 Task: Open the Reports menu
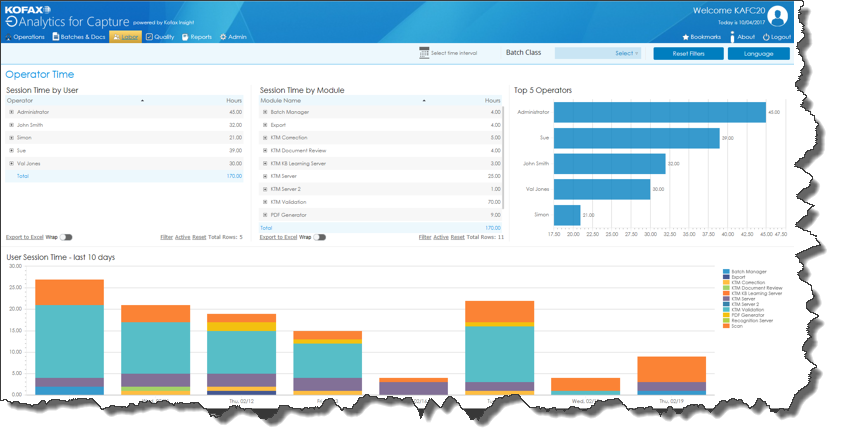click(201, 37)
